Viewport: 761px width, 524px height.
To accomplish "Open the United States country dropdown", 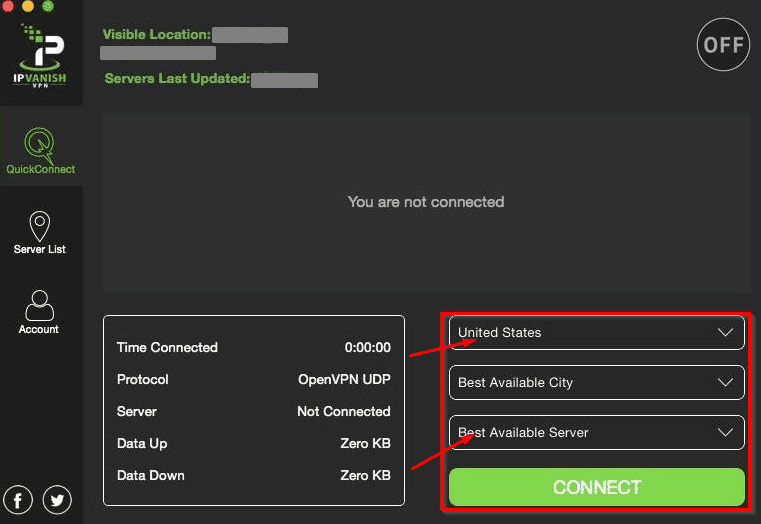I will click(596, 333).
